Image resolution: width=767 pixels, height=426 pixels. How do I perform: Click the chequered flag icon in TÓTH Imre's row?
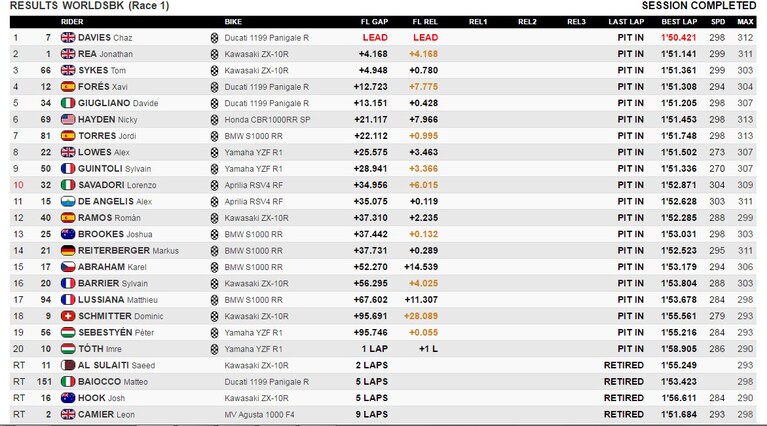(x=214, y=349)
